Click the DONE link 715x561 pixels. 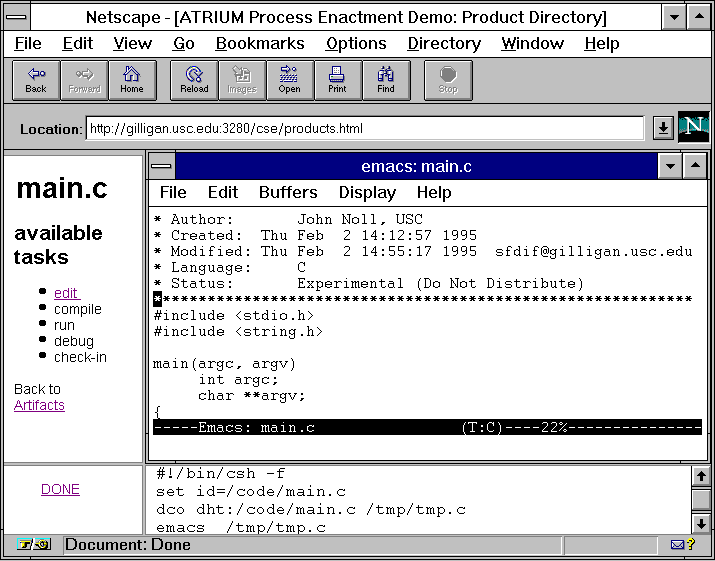[60, 489]
